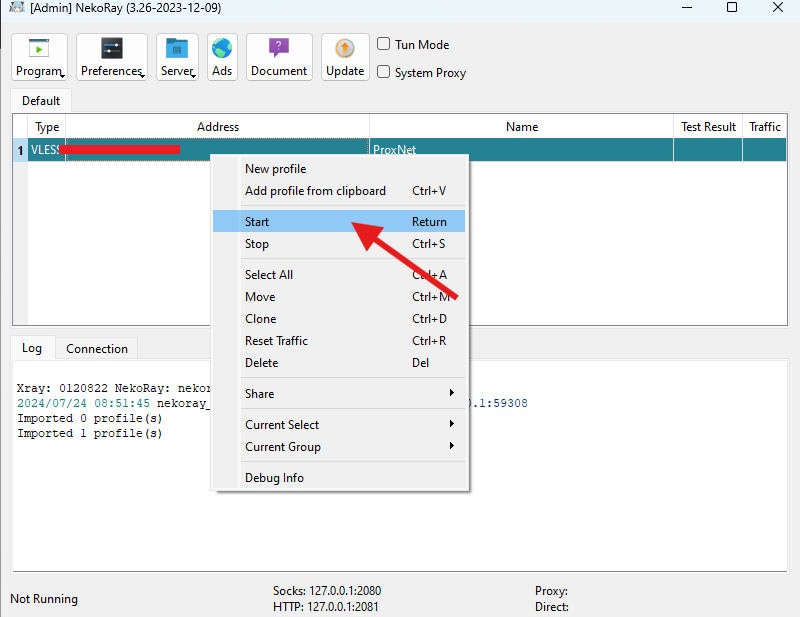
Task: Click the VLESS type cell
Action: coord(46,150)
